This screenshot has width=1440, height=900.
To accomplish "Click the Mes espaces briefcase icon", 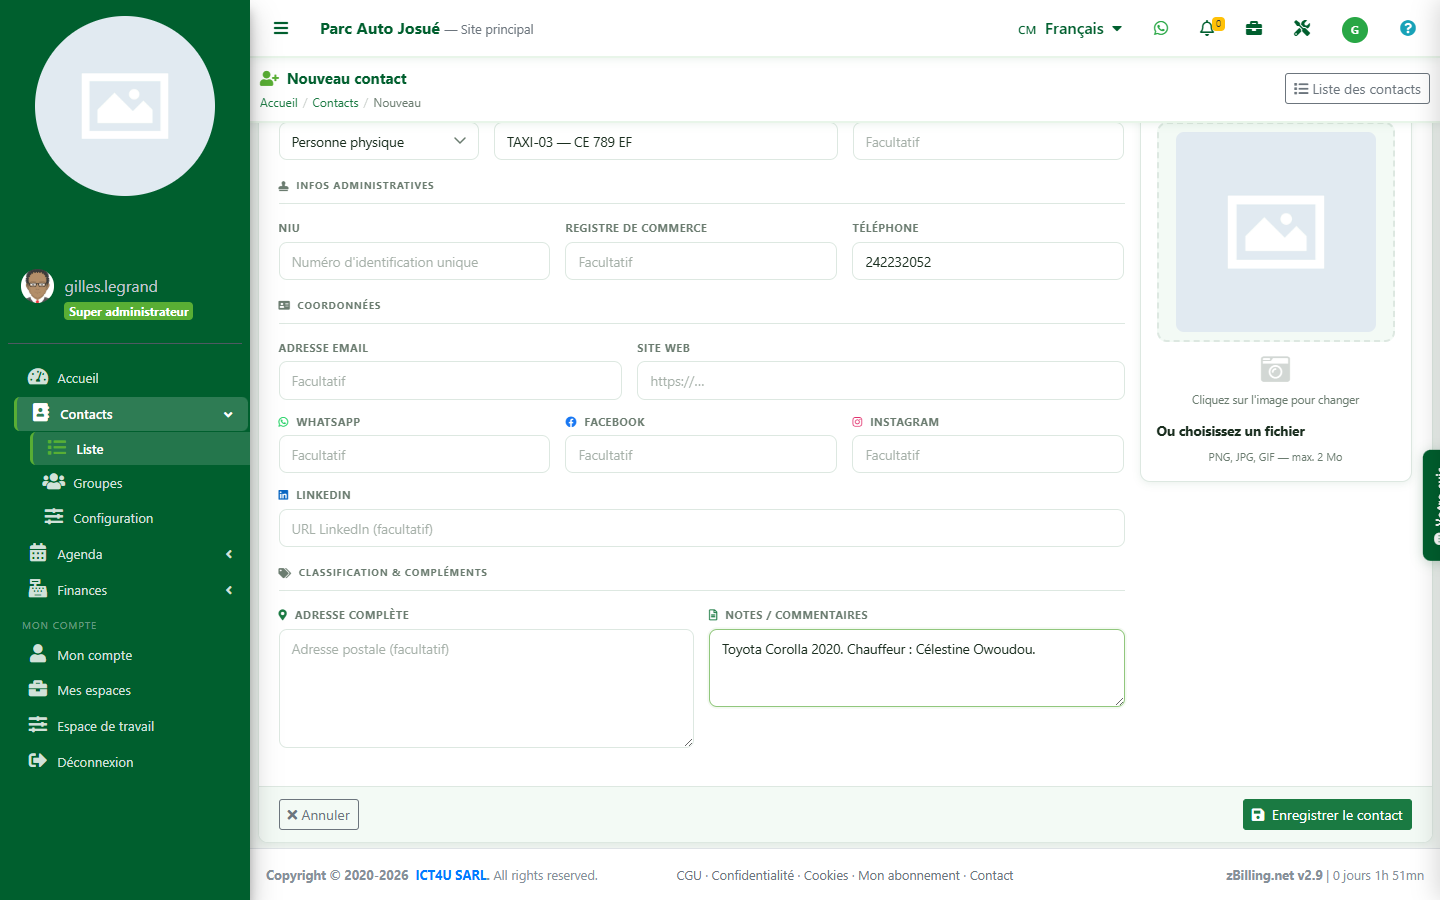I will 38,689.
